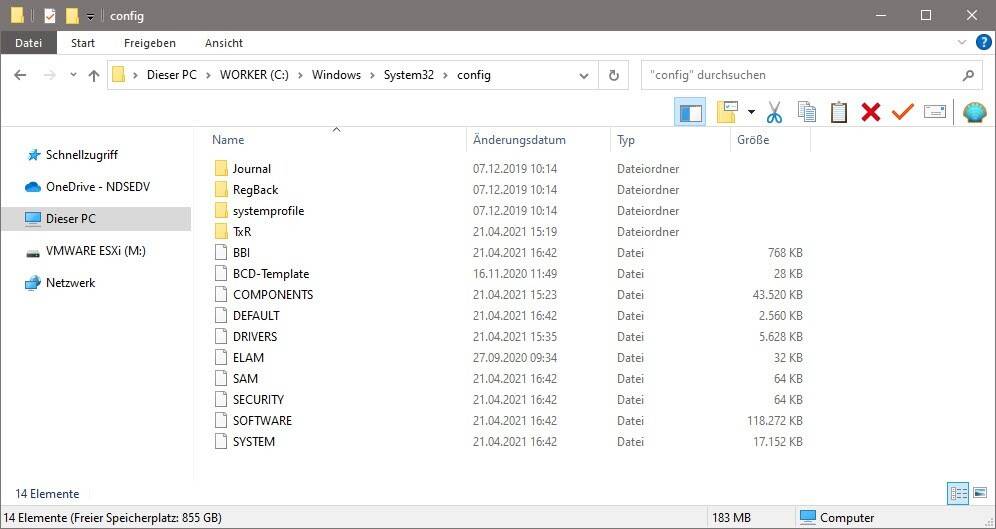Sort files by the Änderungsdatum column header
This screenshot has height=529, width=996.
coord(519,140)
